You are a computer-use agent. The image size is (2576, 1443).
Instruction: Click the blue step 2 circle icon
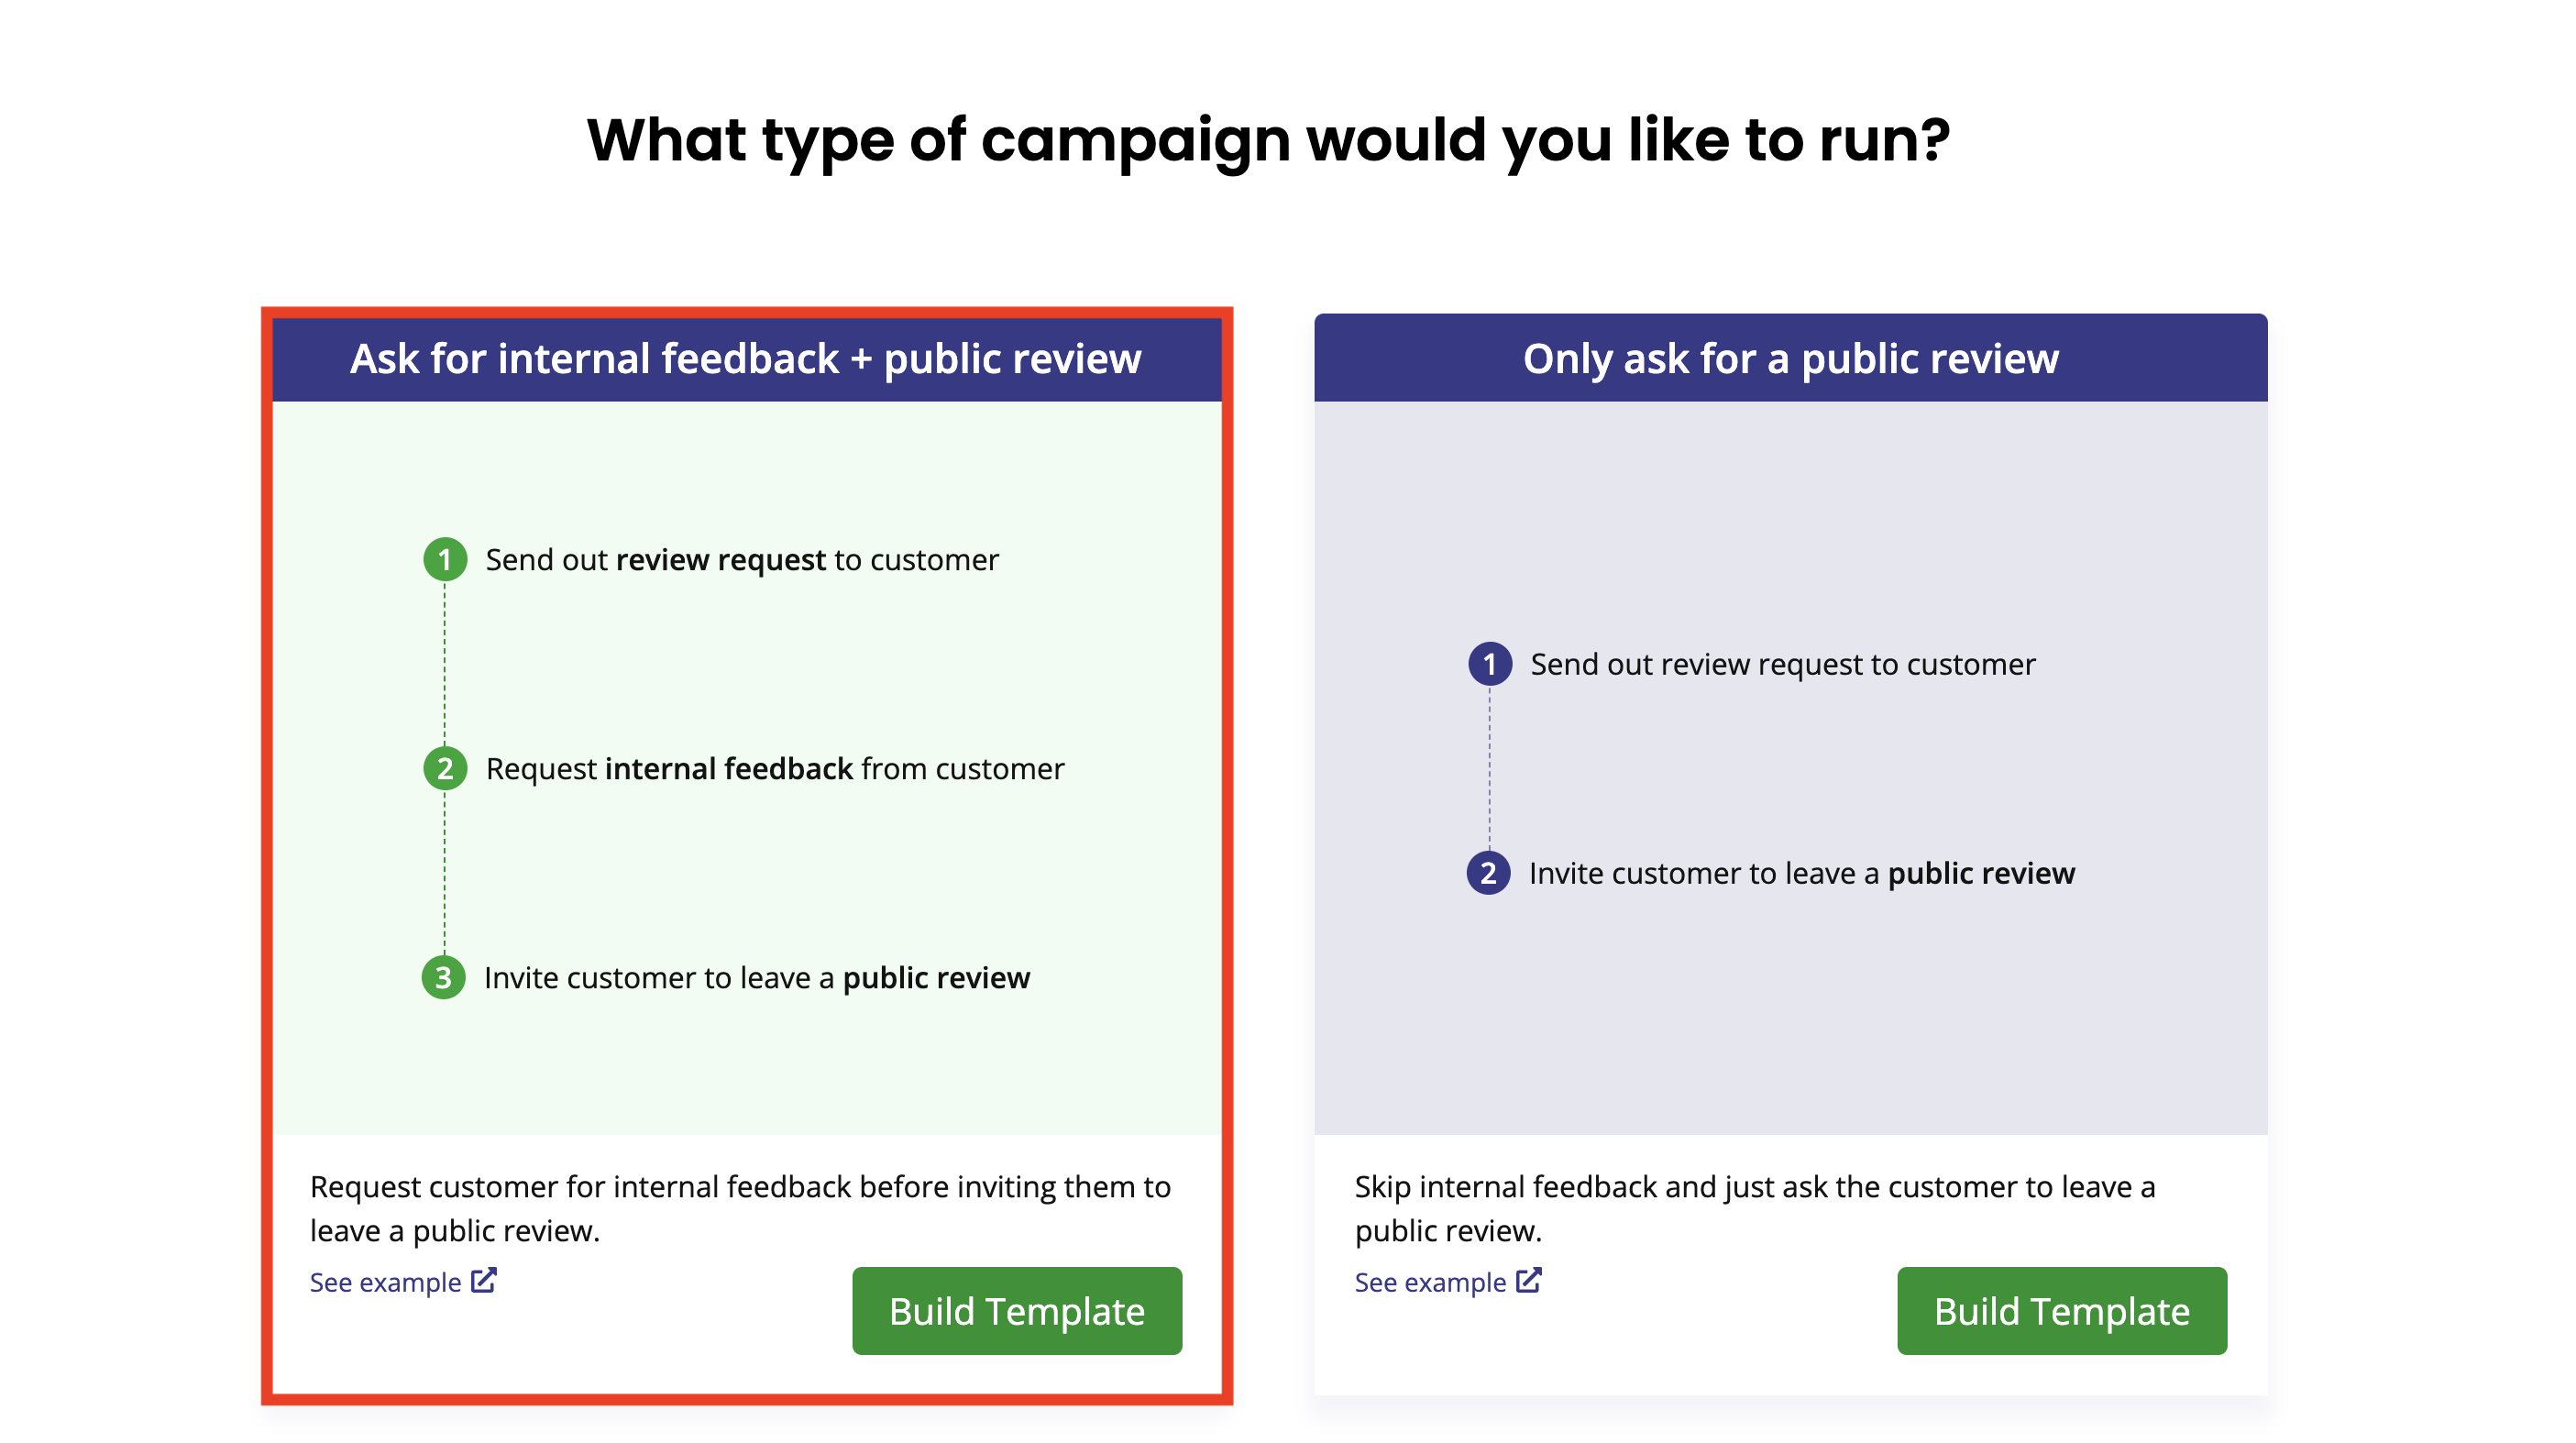click(1488, 873)
